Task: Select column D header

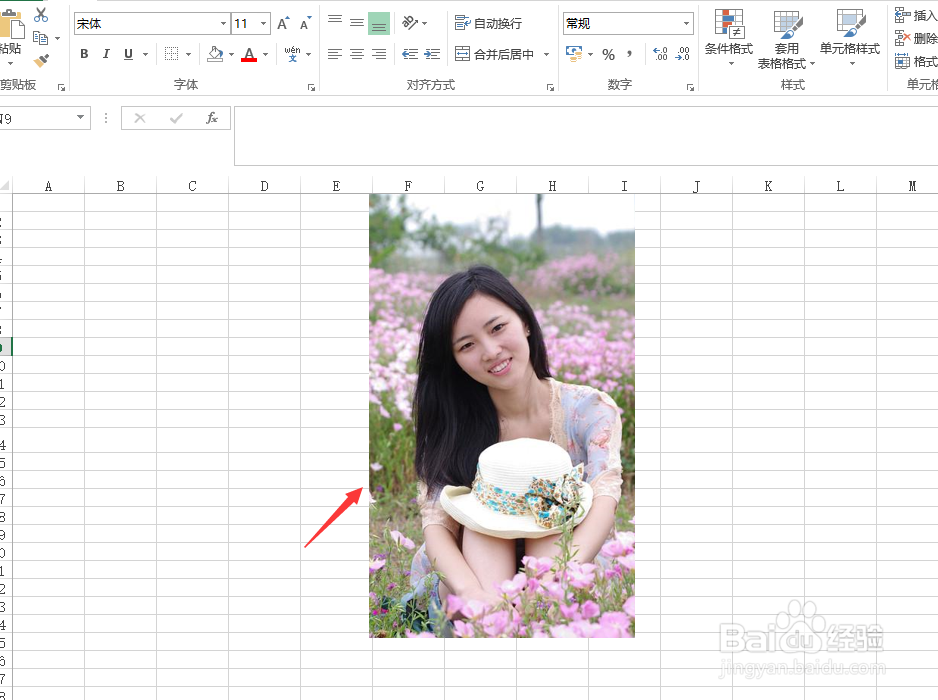Action: [x=264, y=186]
